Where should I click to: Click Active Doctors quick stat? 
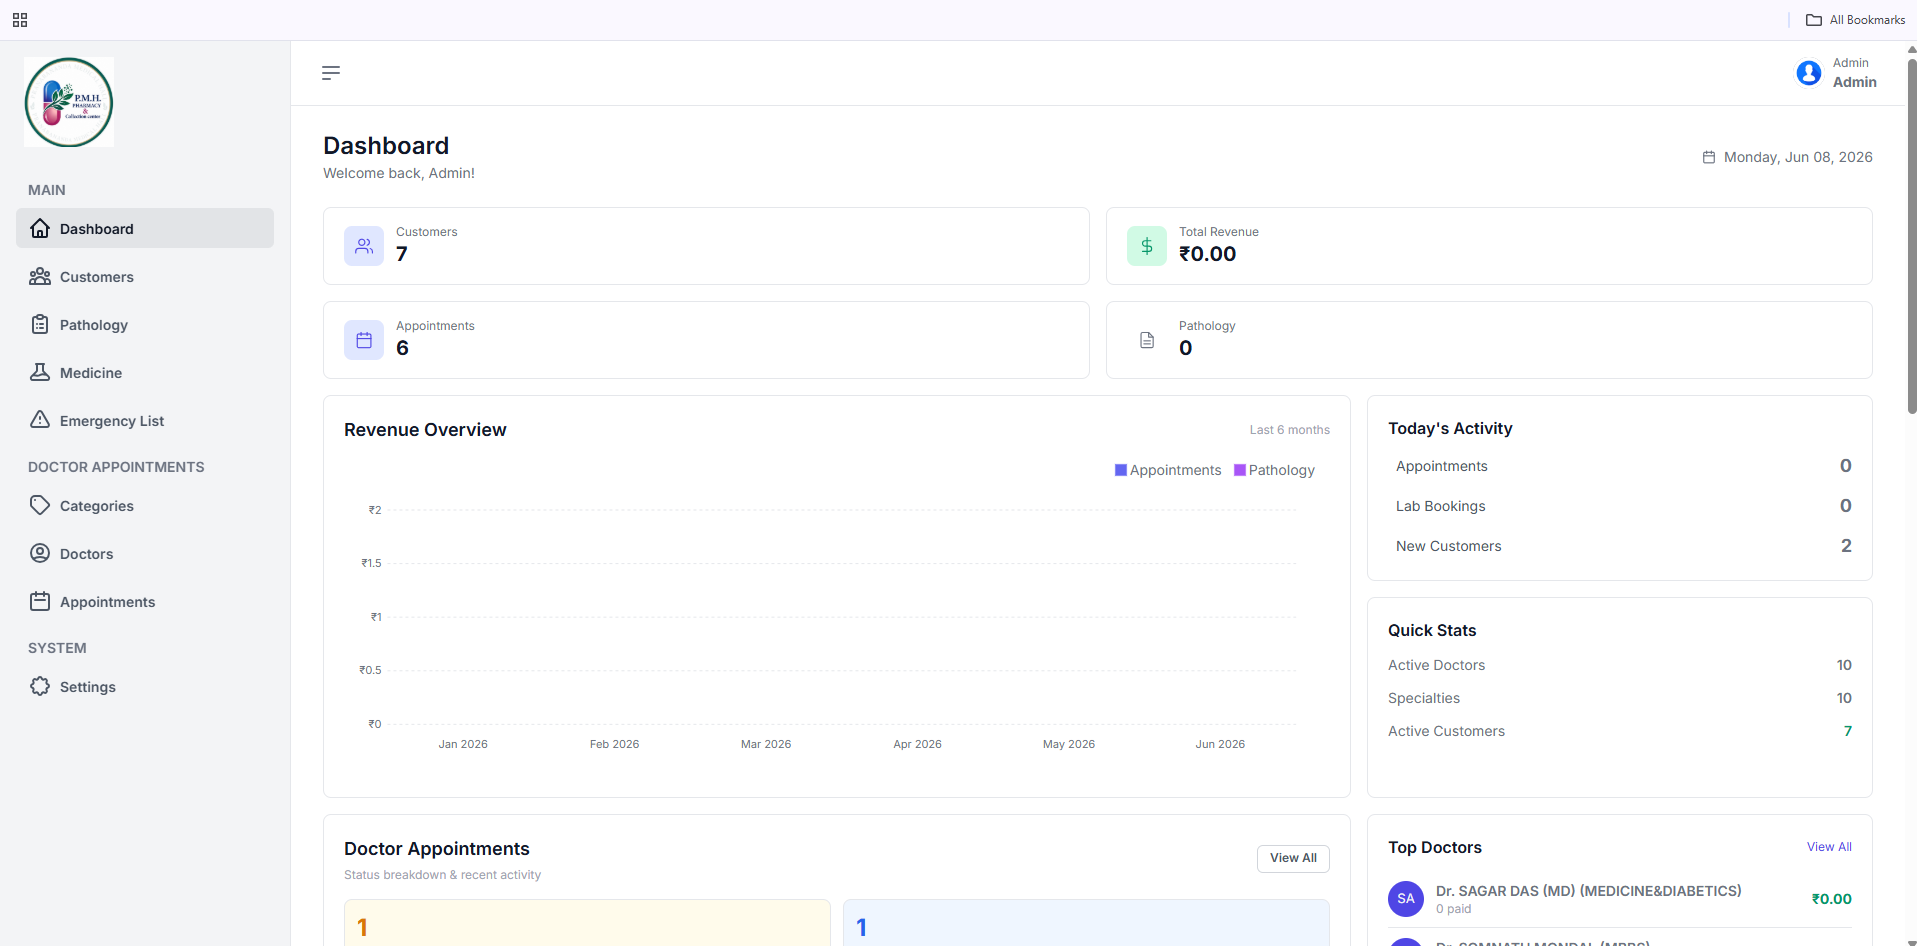[x=1620, y=665]
